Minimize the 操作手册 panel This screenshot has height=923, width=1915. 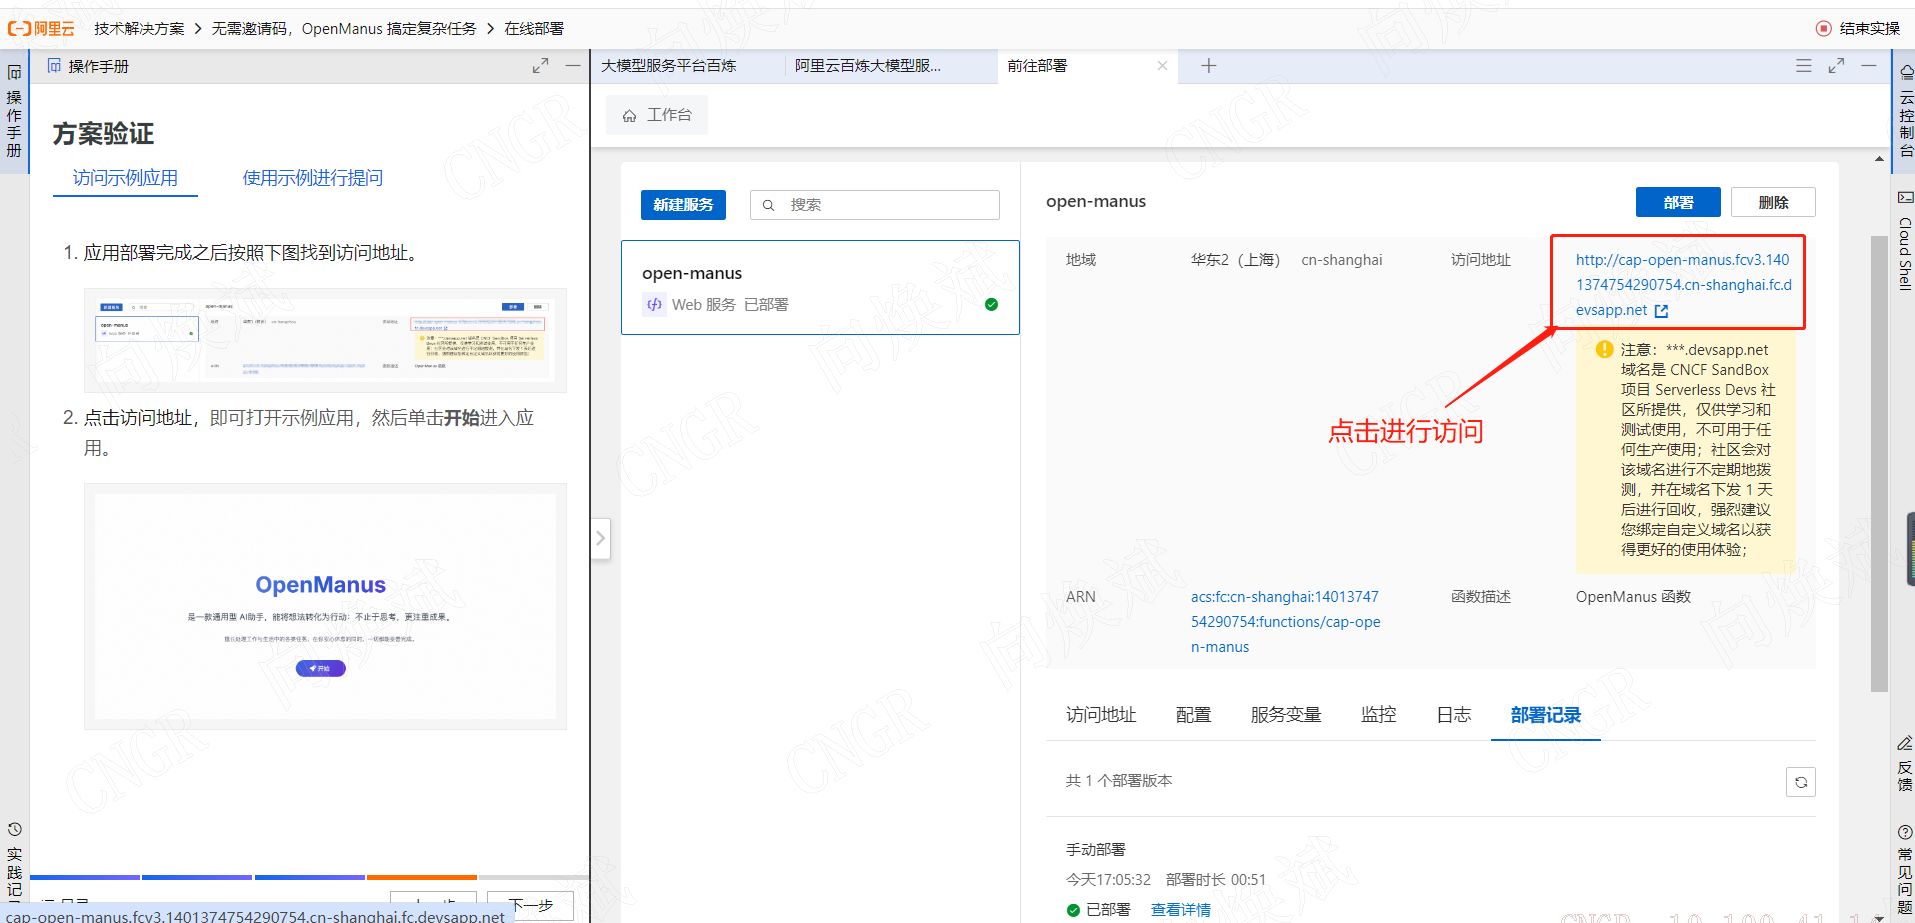(573, 66)
